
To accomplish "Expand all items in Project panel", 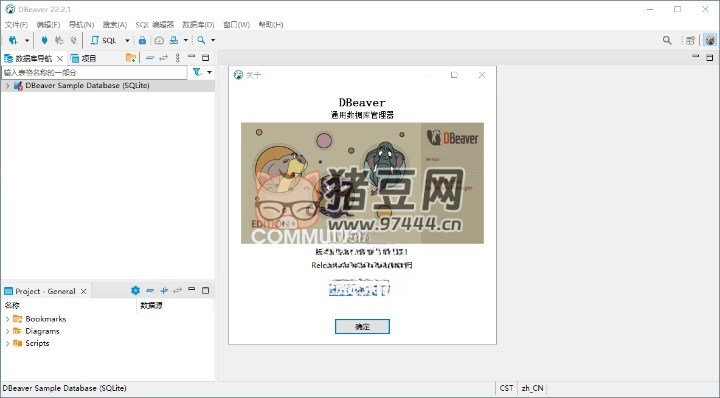I will 164,291.
